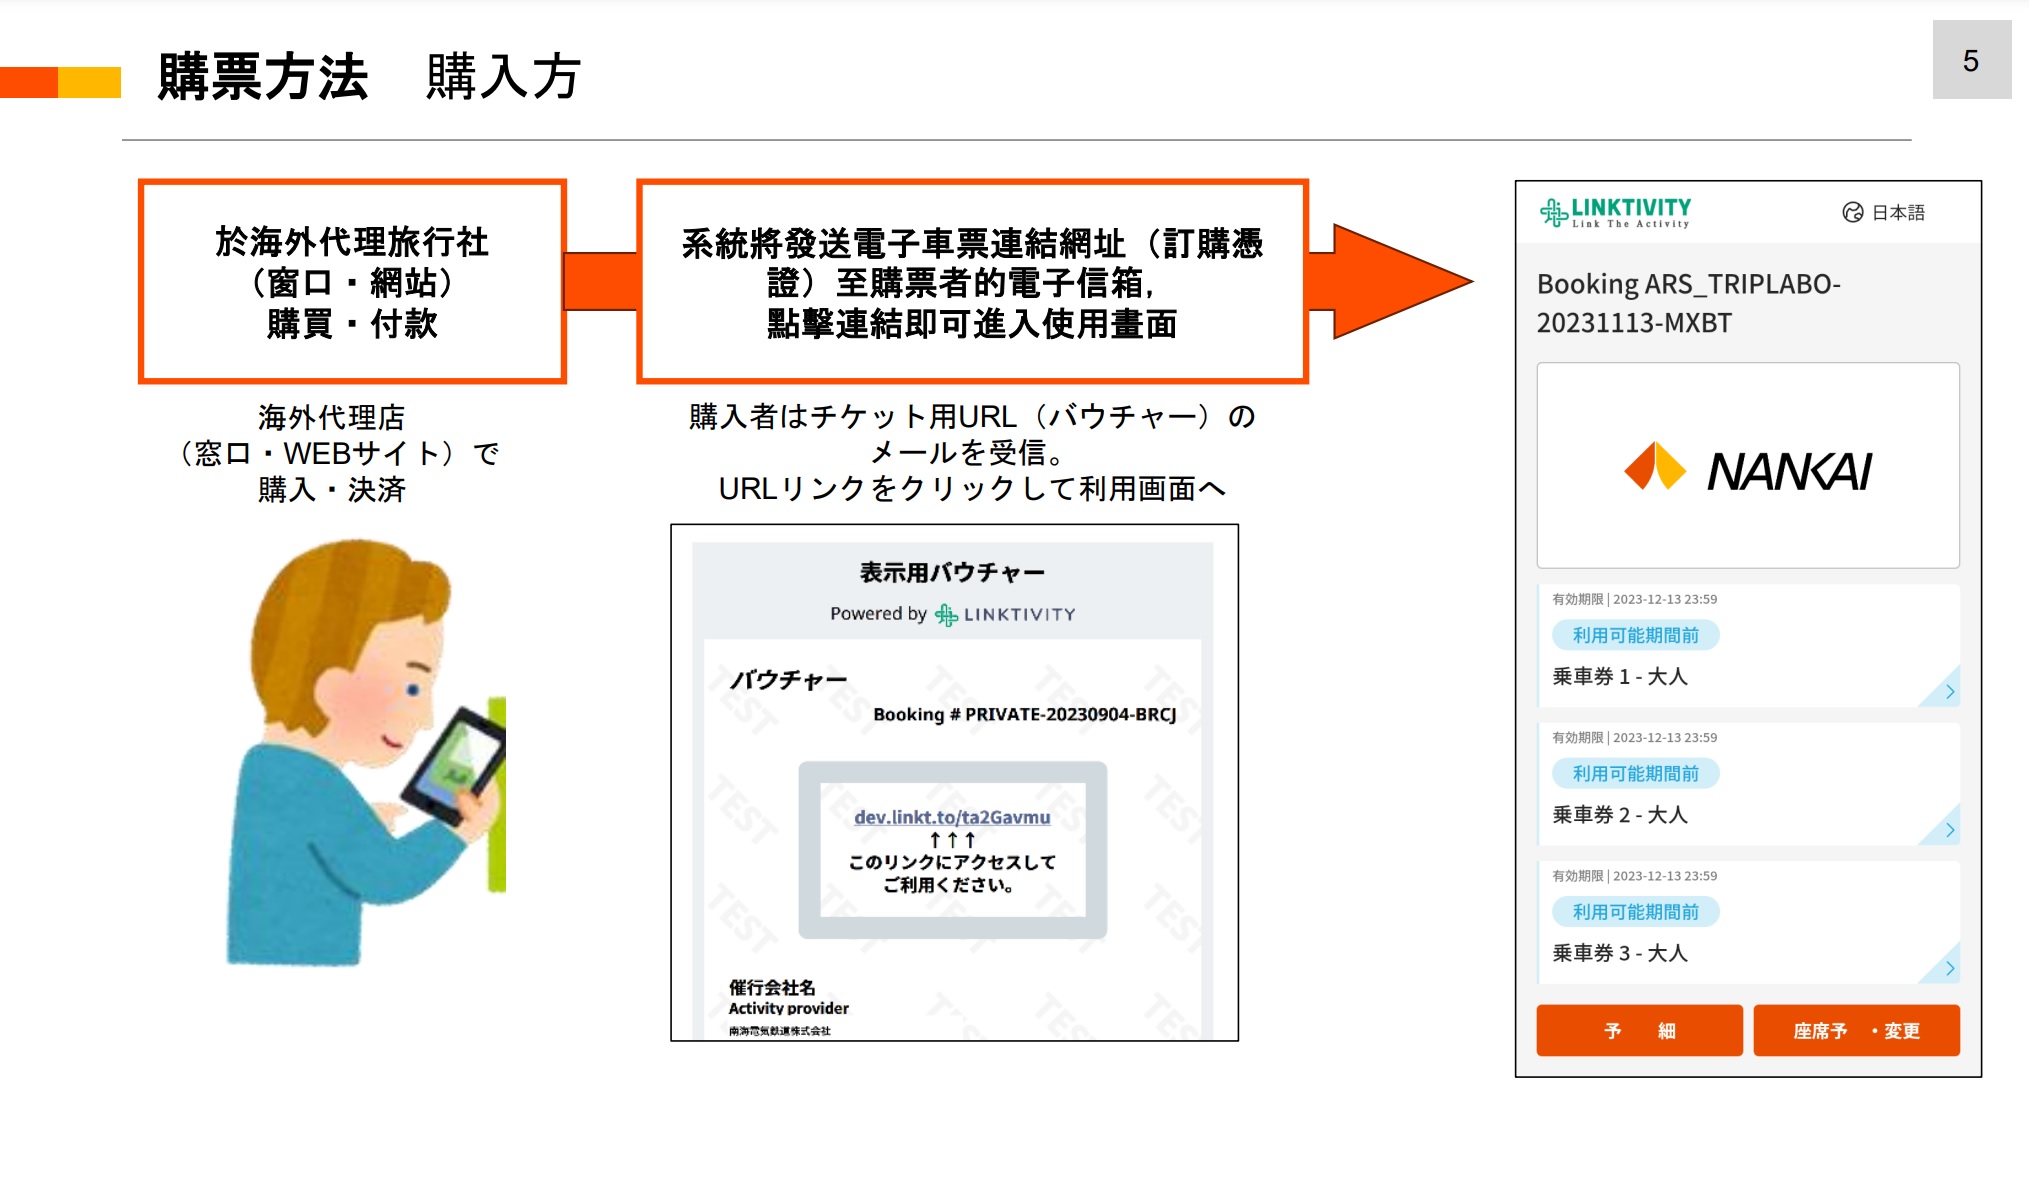The height and width of the screenshot is (1203, 2038).
Task: Expand chevron on 乗車券 1 ticket card
Action: point(1949,692)
